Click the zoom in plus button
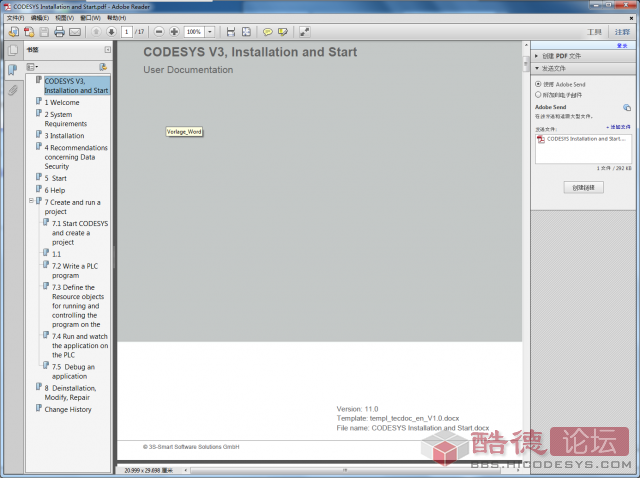Image resolution: width=640 pixels, height=478 pixels. 174,32
